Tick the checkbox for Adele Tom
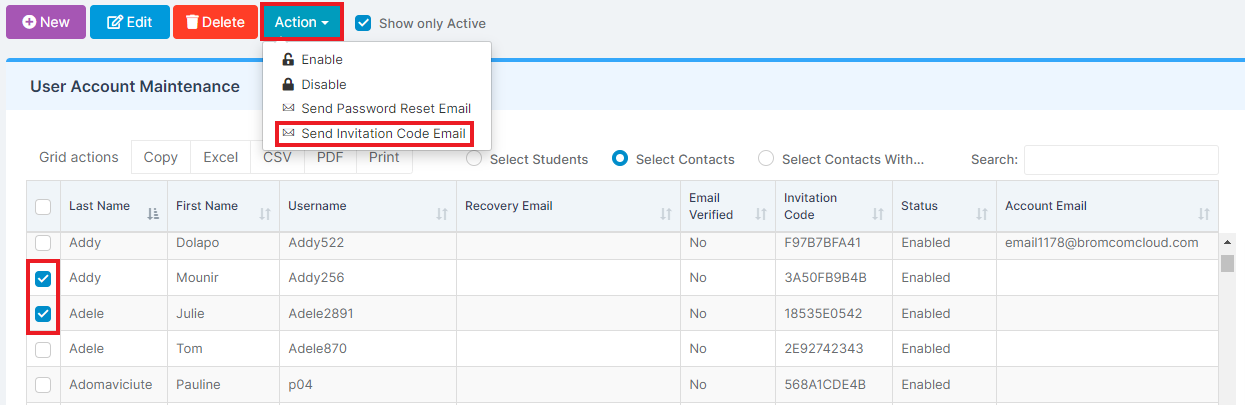Image resolution: width=1245 pixels, height=405 pixels. [x=43, y=349]
